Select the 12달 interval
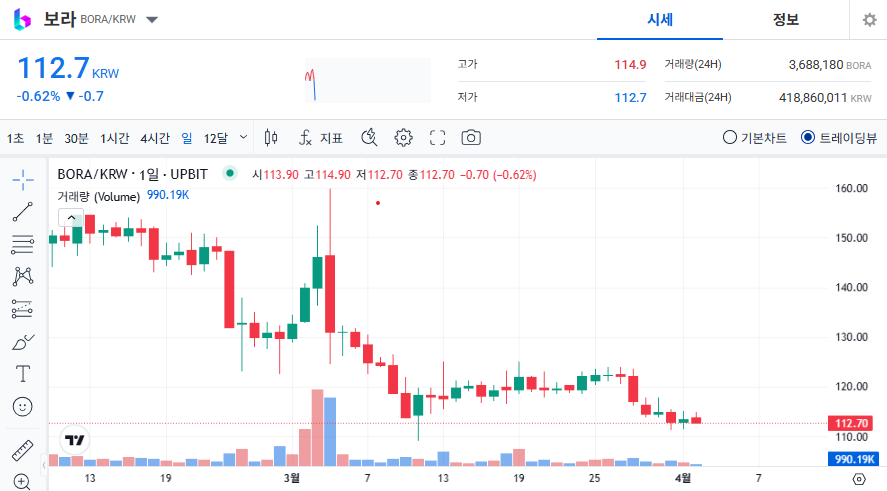This screenshot has width=887, height=491. pyautogui.click(x=216, y=138)
